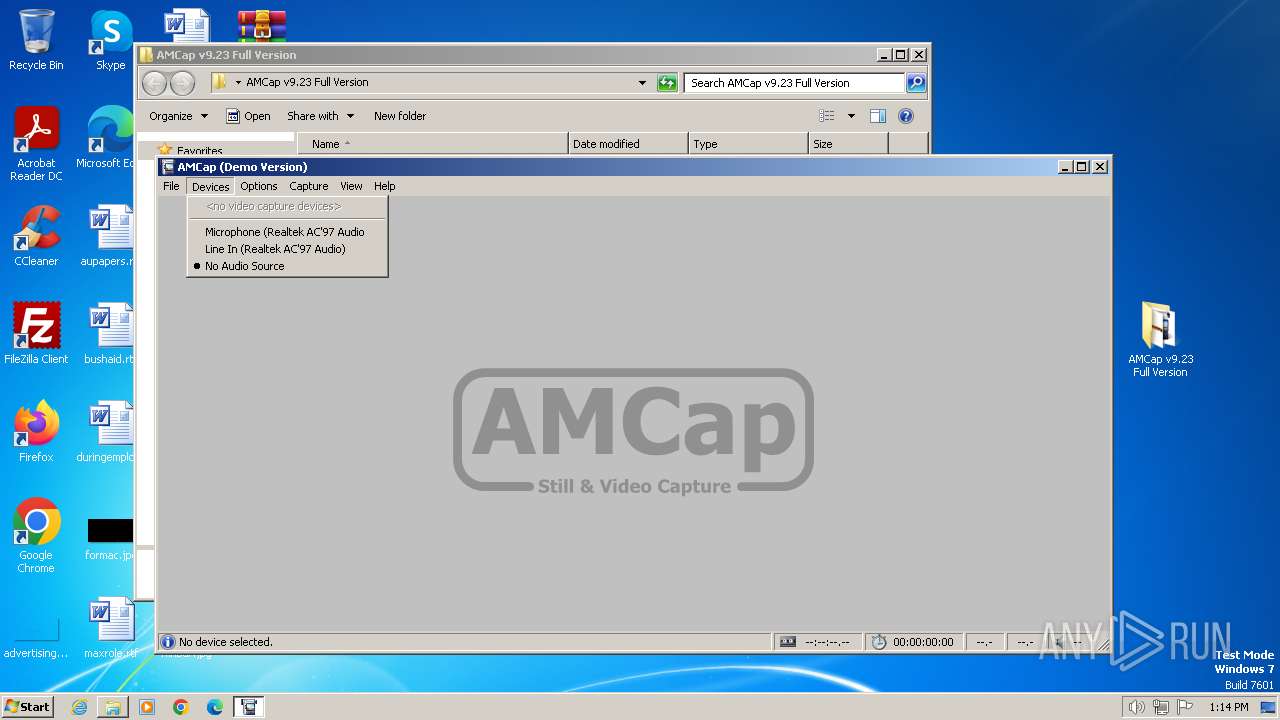Click the 00:00:00:00 elapsed time readout
The height and width of the screenshot is (720, 1280).
tap(923, 642)
